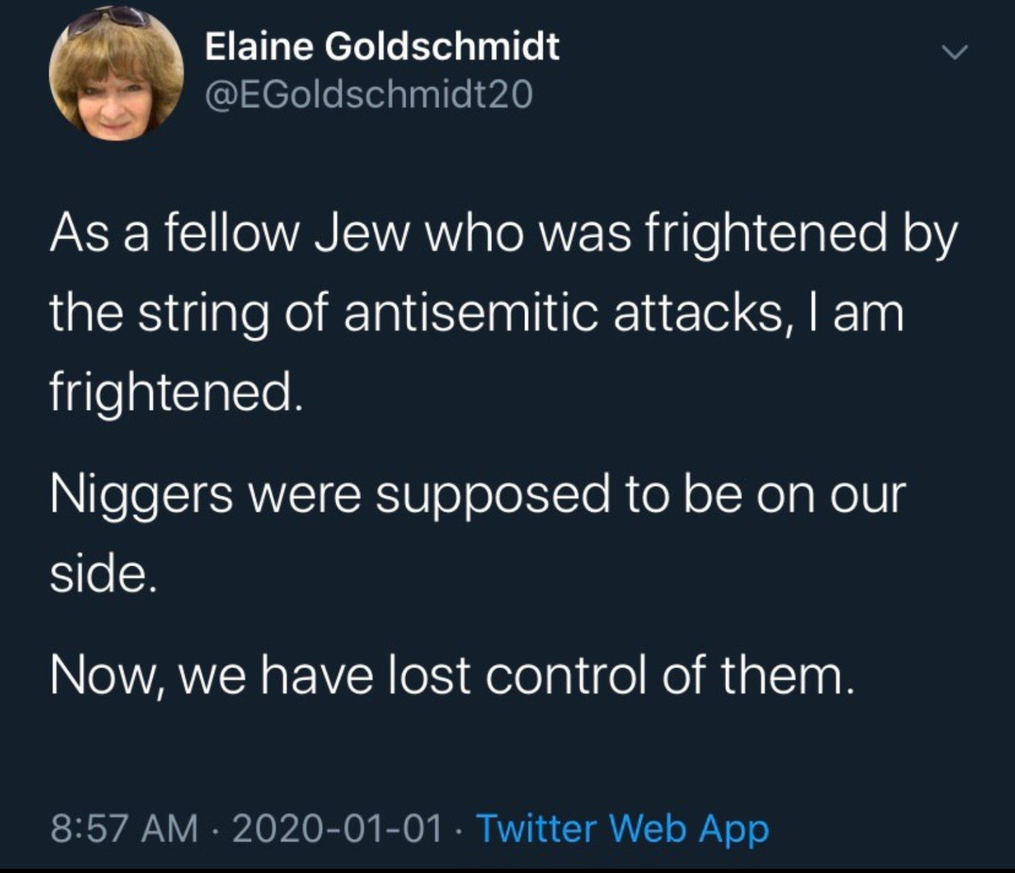Open the tweet options chevron menu
This screenshot has height=873, width=1015.
coord(955,53)
